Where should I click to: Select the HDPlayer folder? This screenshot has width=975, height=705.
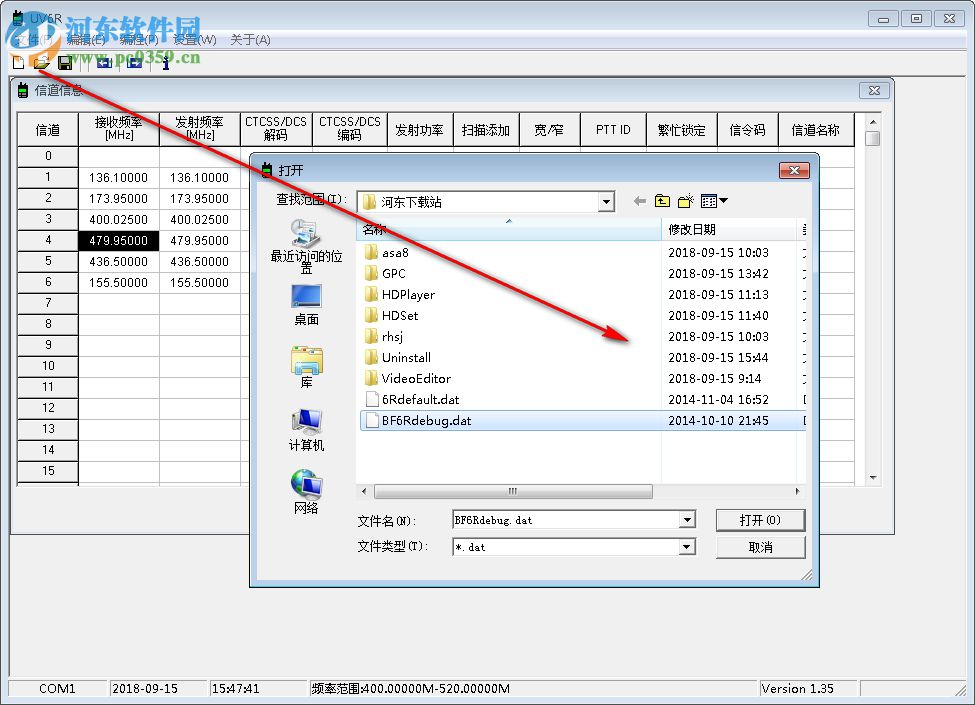click(x=400, y=295)
